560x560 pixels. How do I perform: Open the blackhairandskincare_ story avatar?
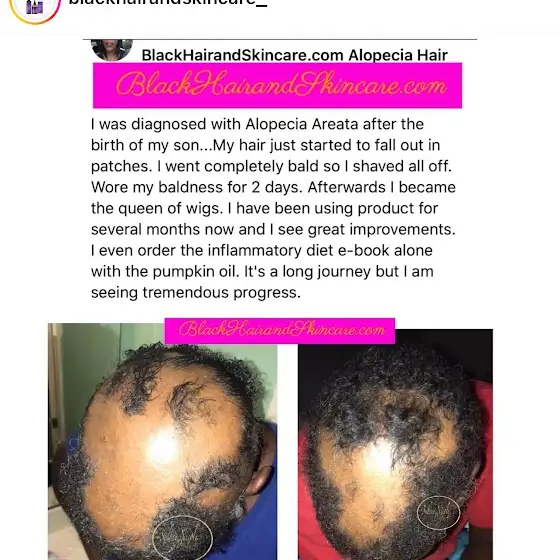click(35, 7)
